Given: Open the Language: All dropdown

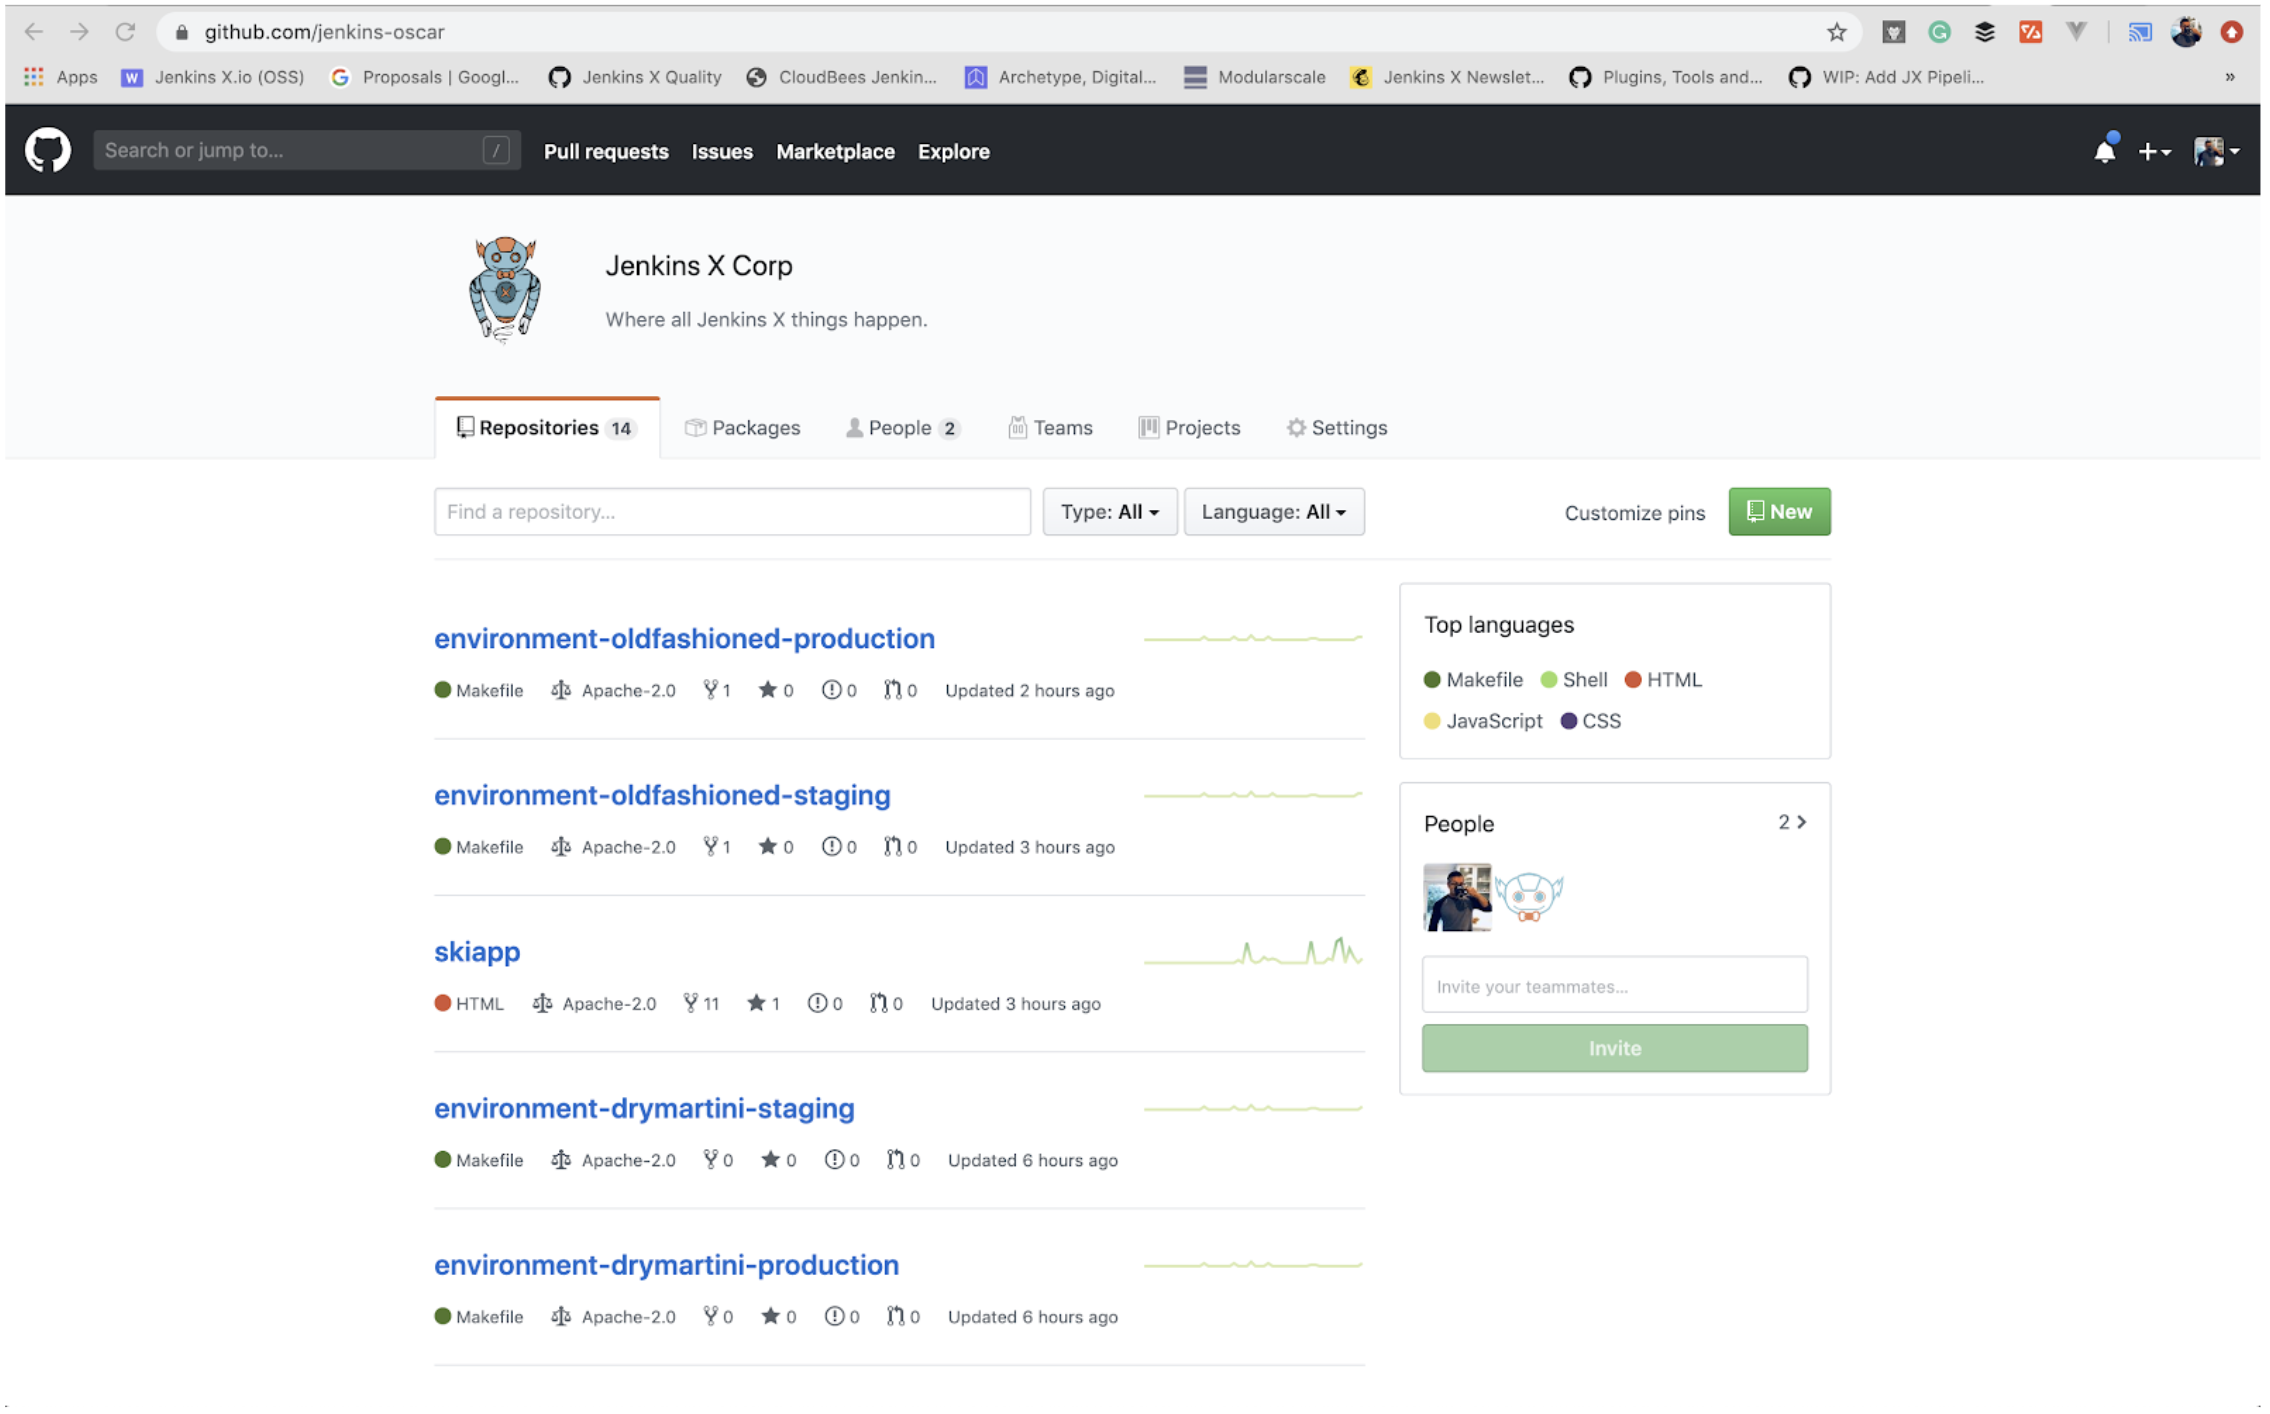Looking at the screenshot, I should tap(1274, 511).
